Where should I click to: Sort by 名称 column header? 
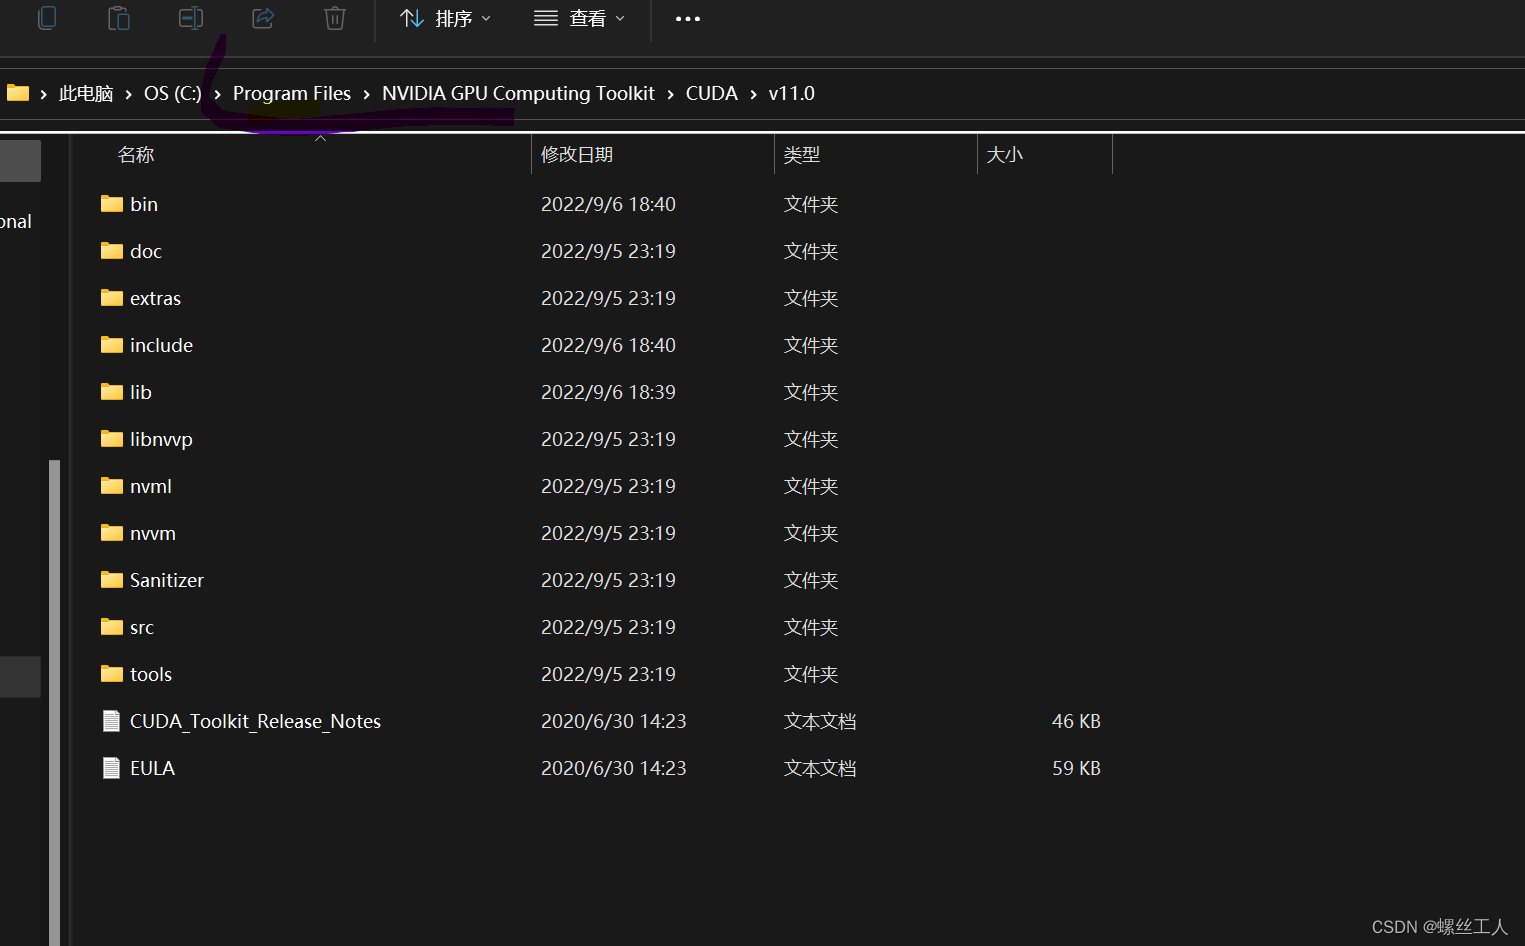coord(136,155)
